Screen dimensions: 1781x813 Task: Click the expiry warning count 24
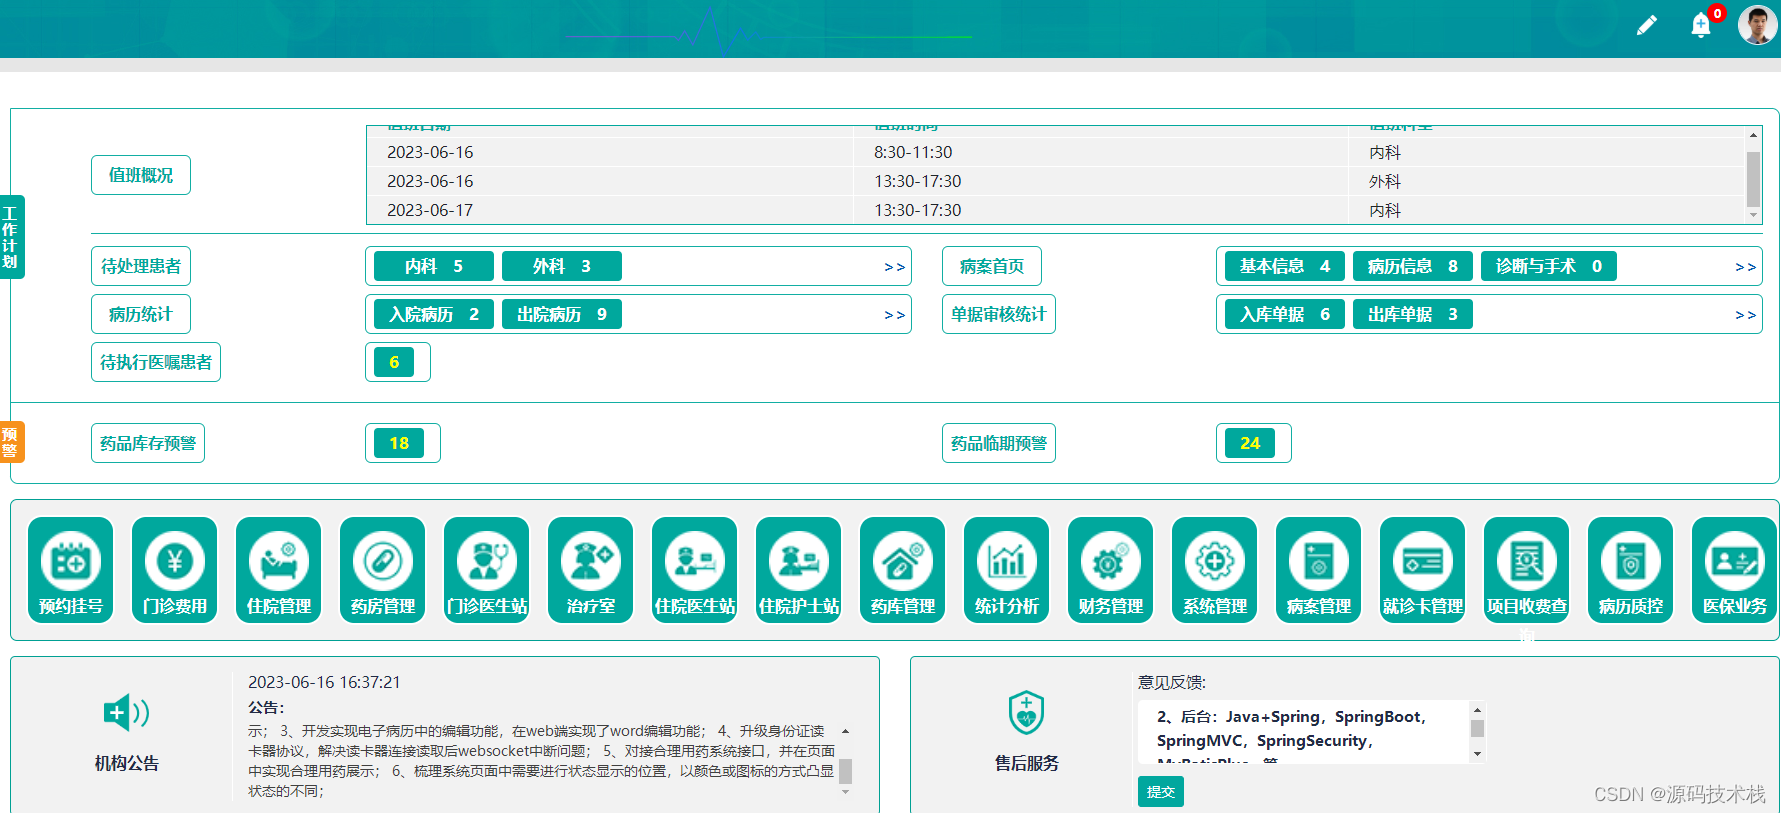1250,443
